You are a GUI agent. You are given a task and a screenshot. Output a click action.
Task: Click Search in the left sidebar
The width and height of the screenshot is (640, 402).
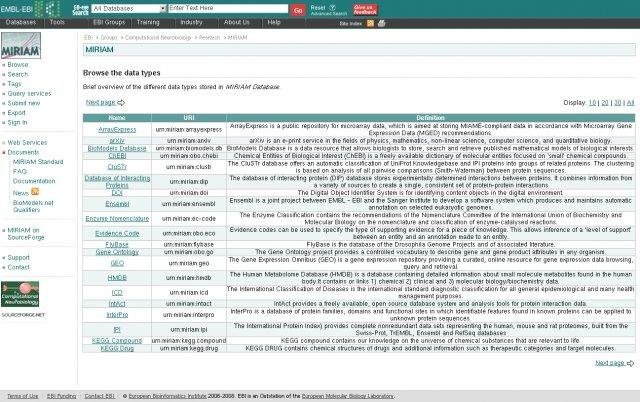pos(18,74)
